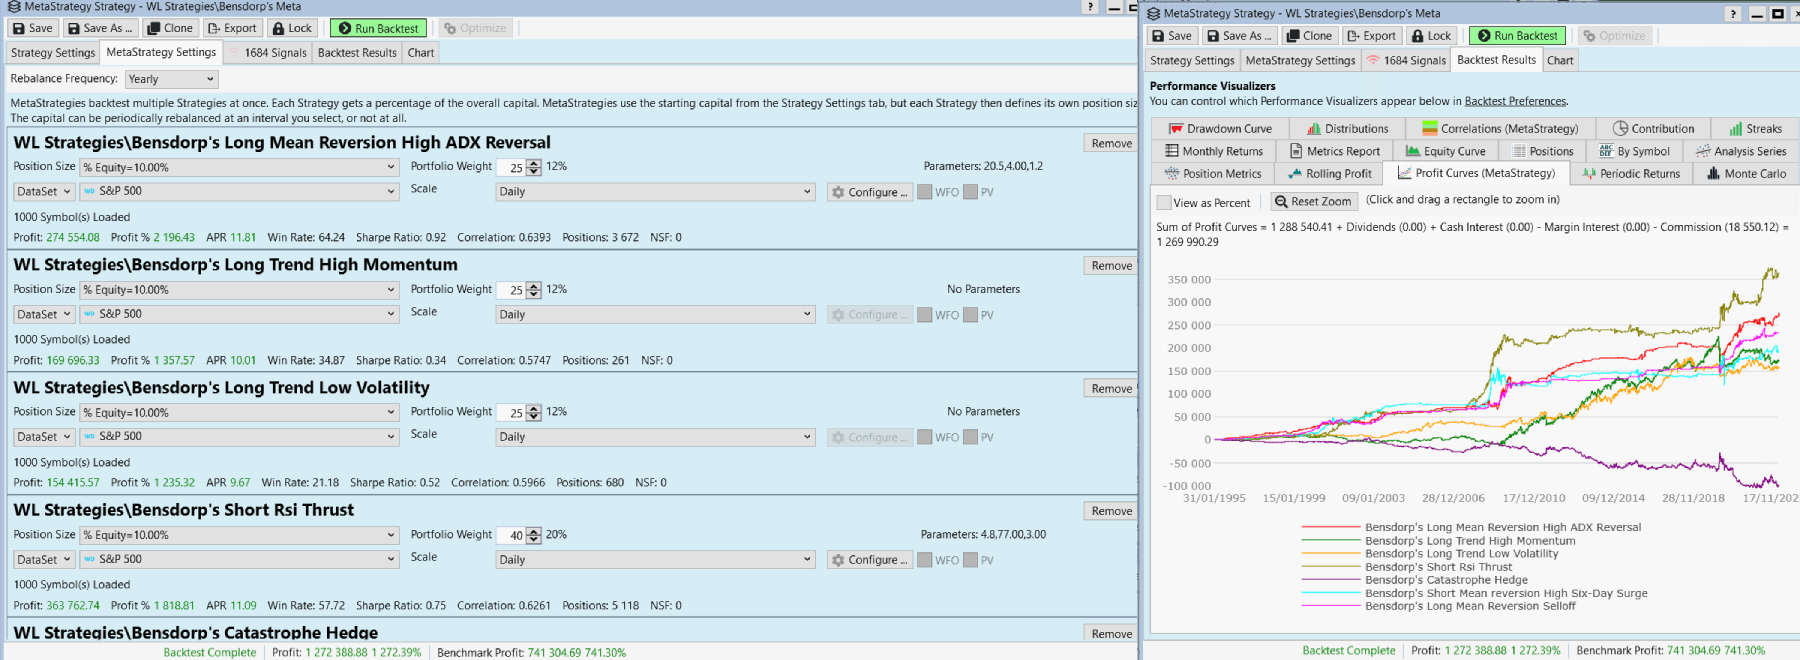
Task: Switch to Strategy Settings tab in left window
Action: coord(53,53)
